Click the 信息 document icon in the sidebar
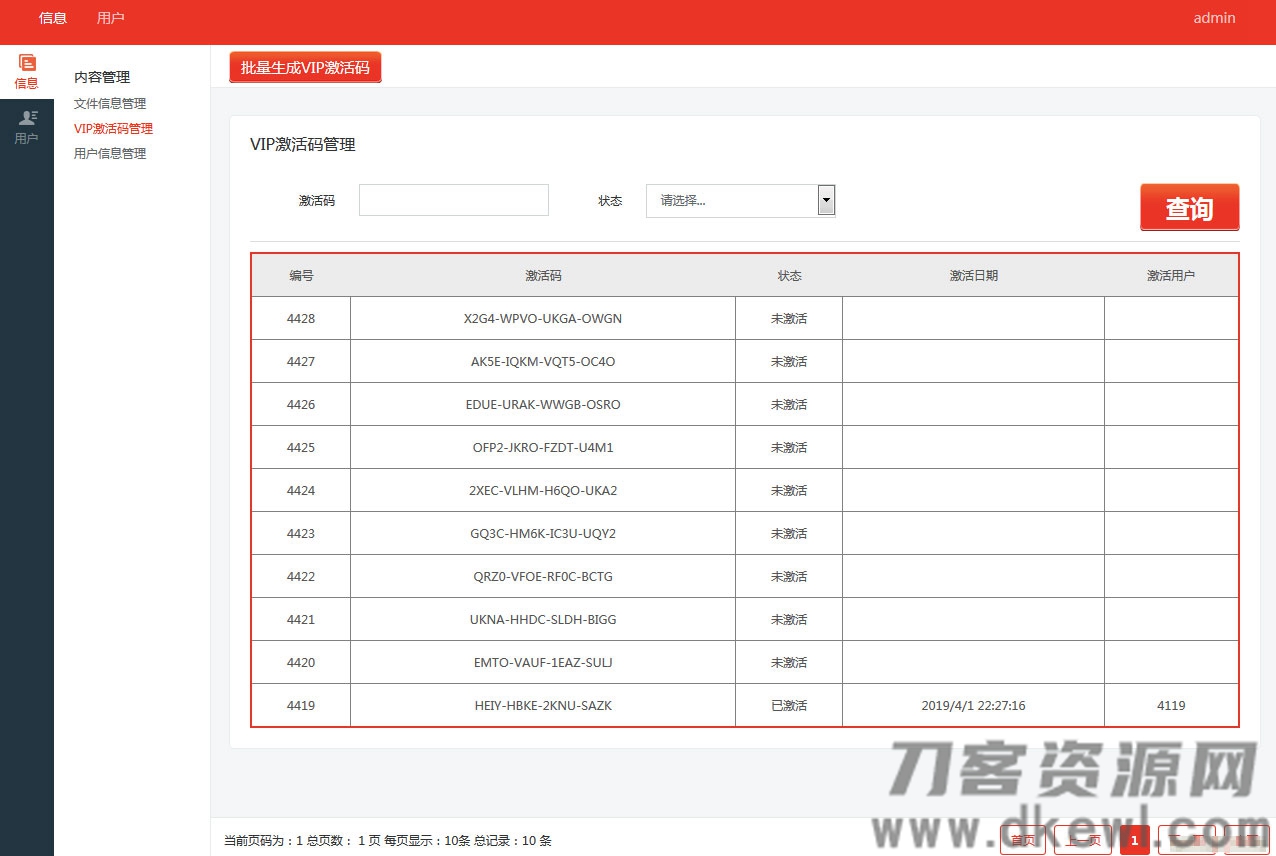 pos(26,71)
